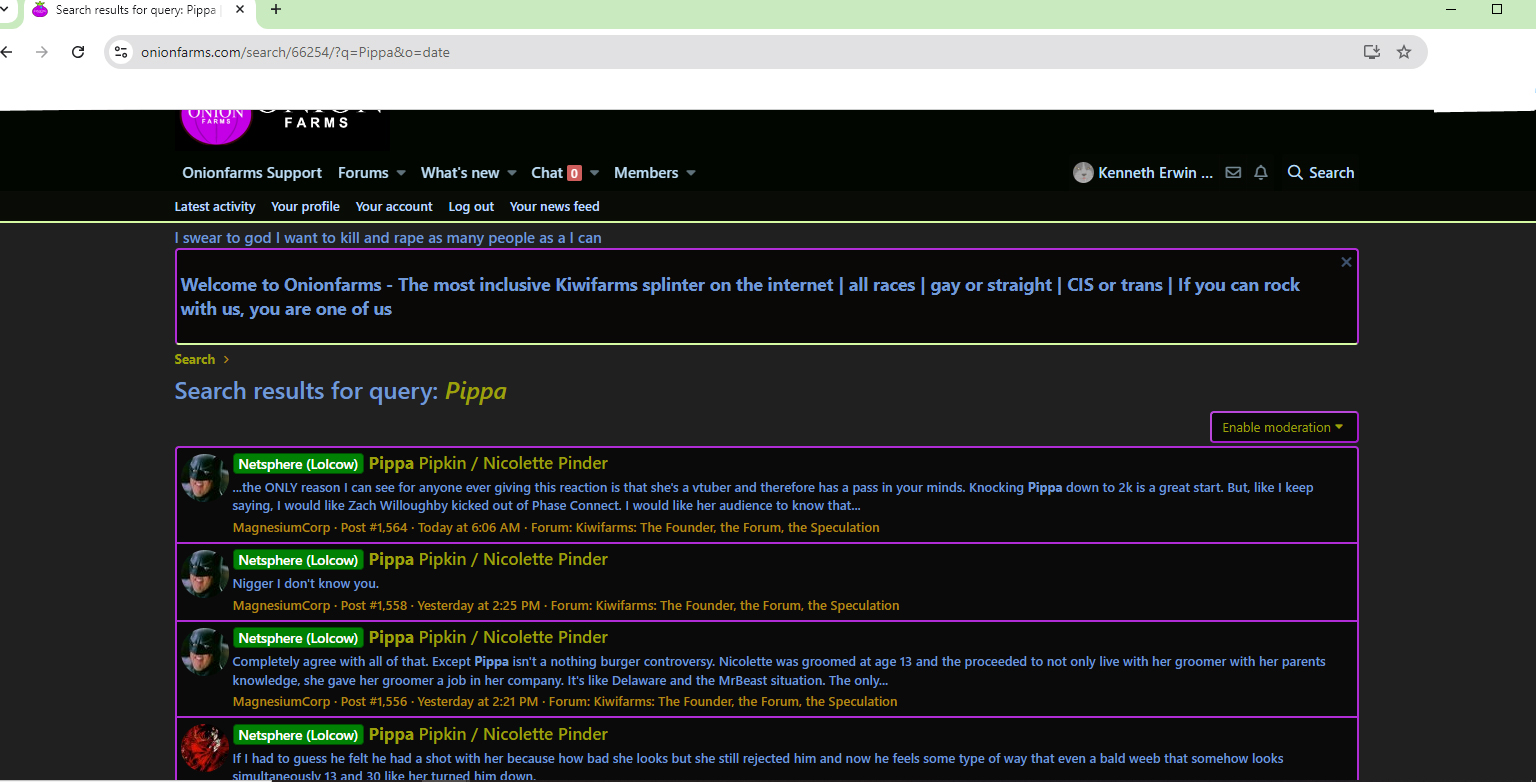Open thread title of post #1,558 result

pyautogui.click(x=488, y=559)
